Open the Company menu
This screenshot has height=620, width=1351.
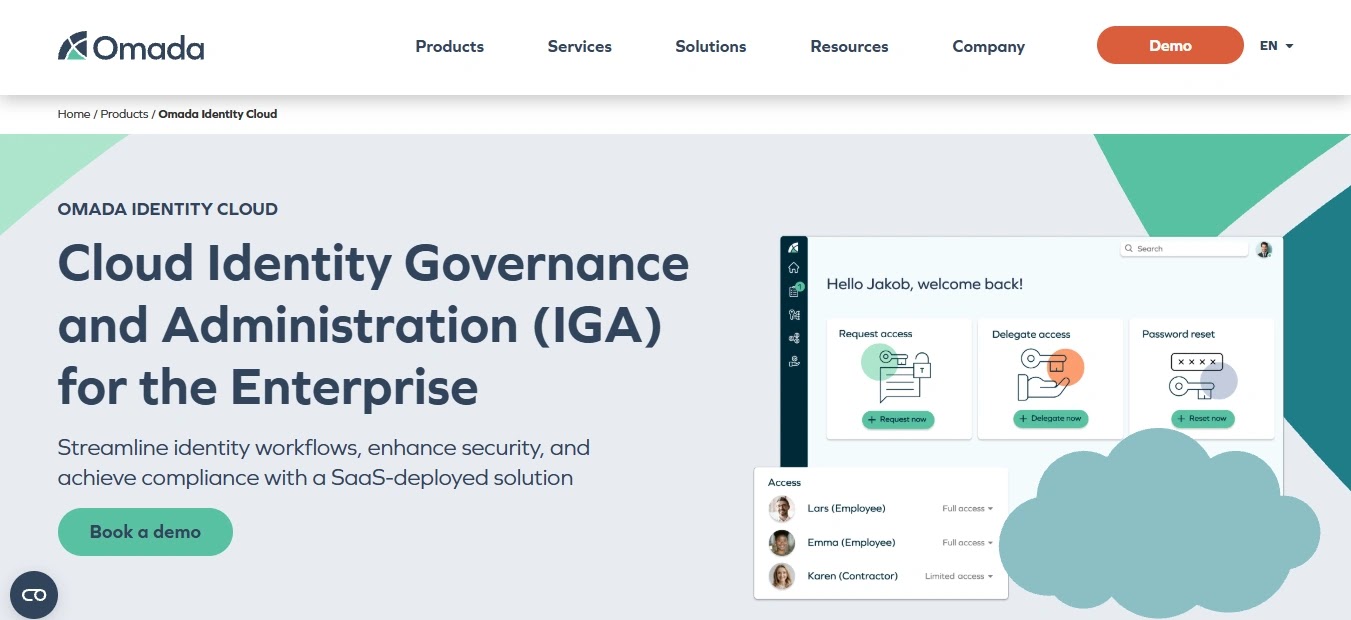tap(989, 46)
